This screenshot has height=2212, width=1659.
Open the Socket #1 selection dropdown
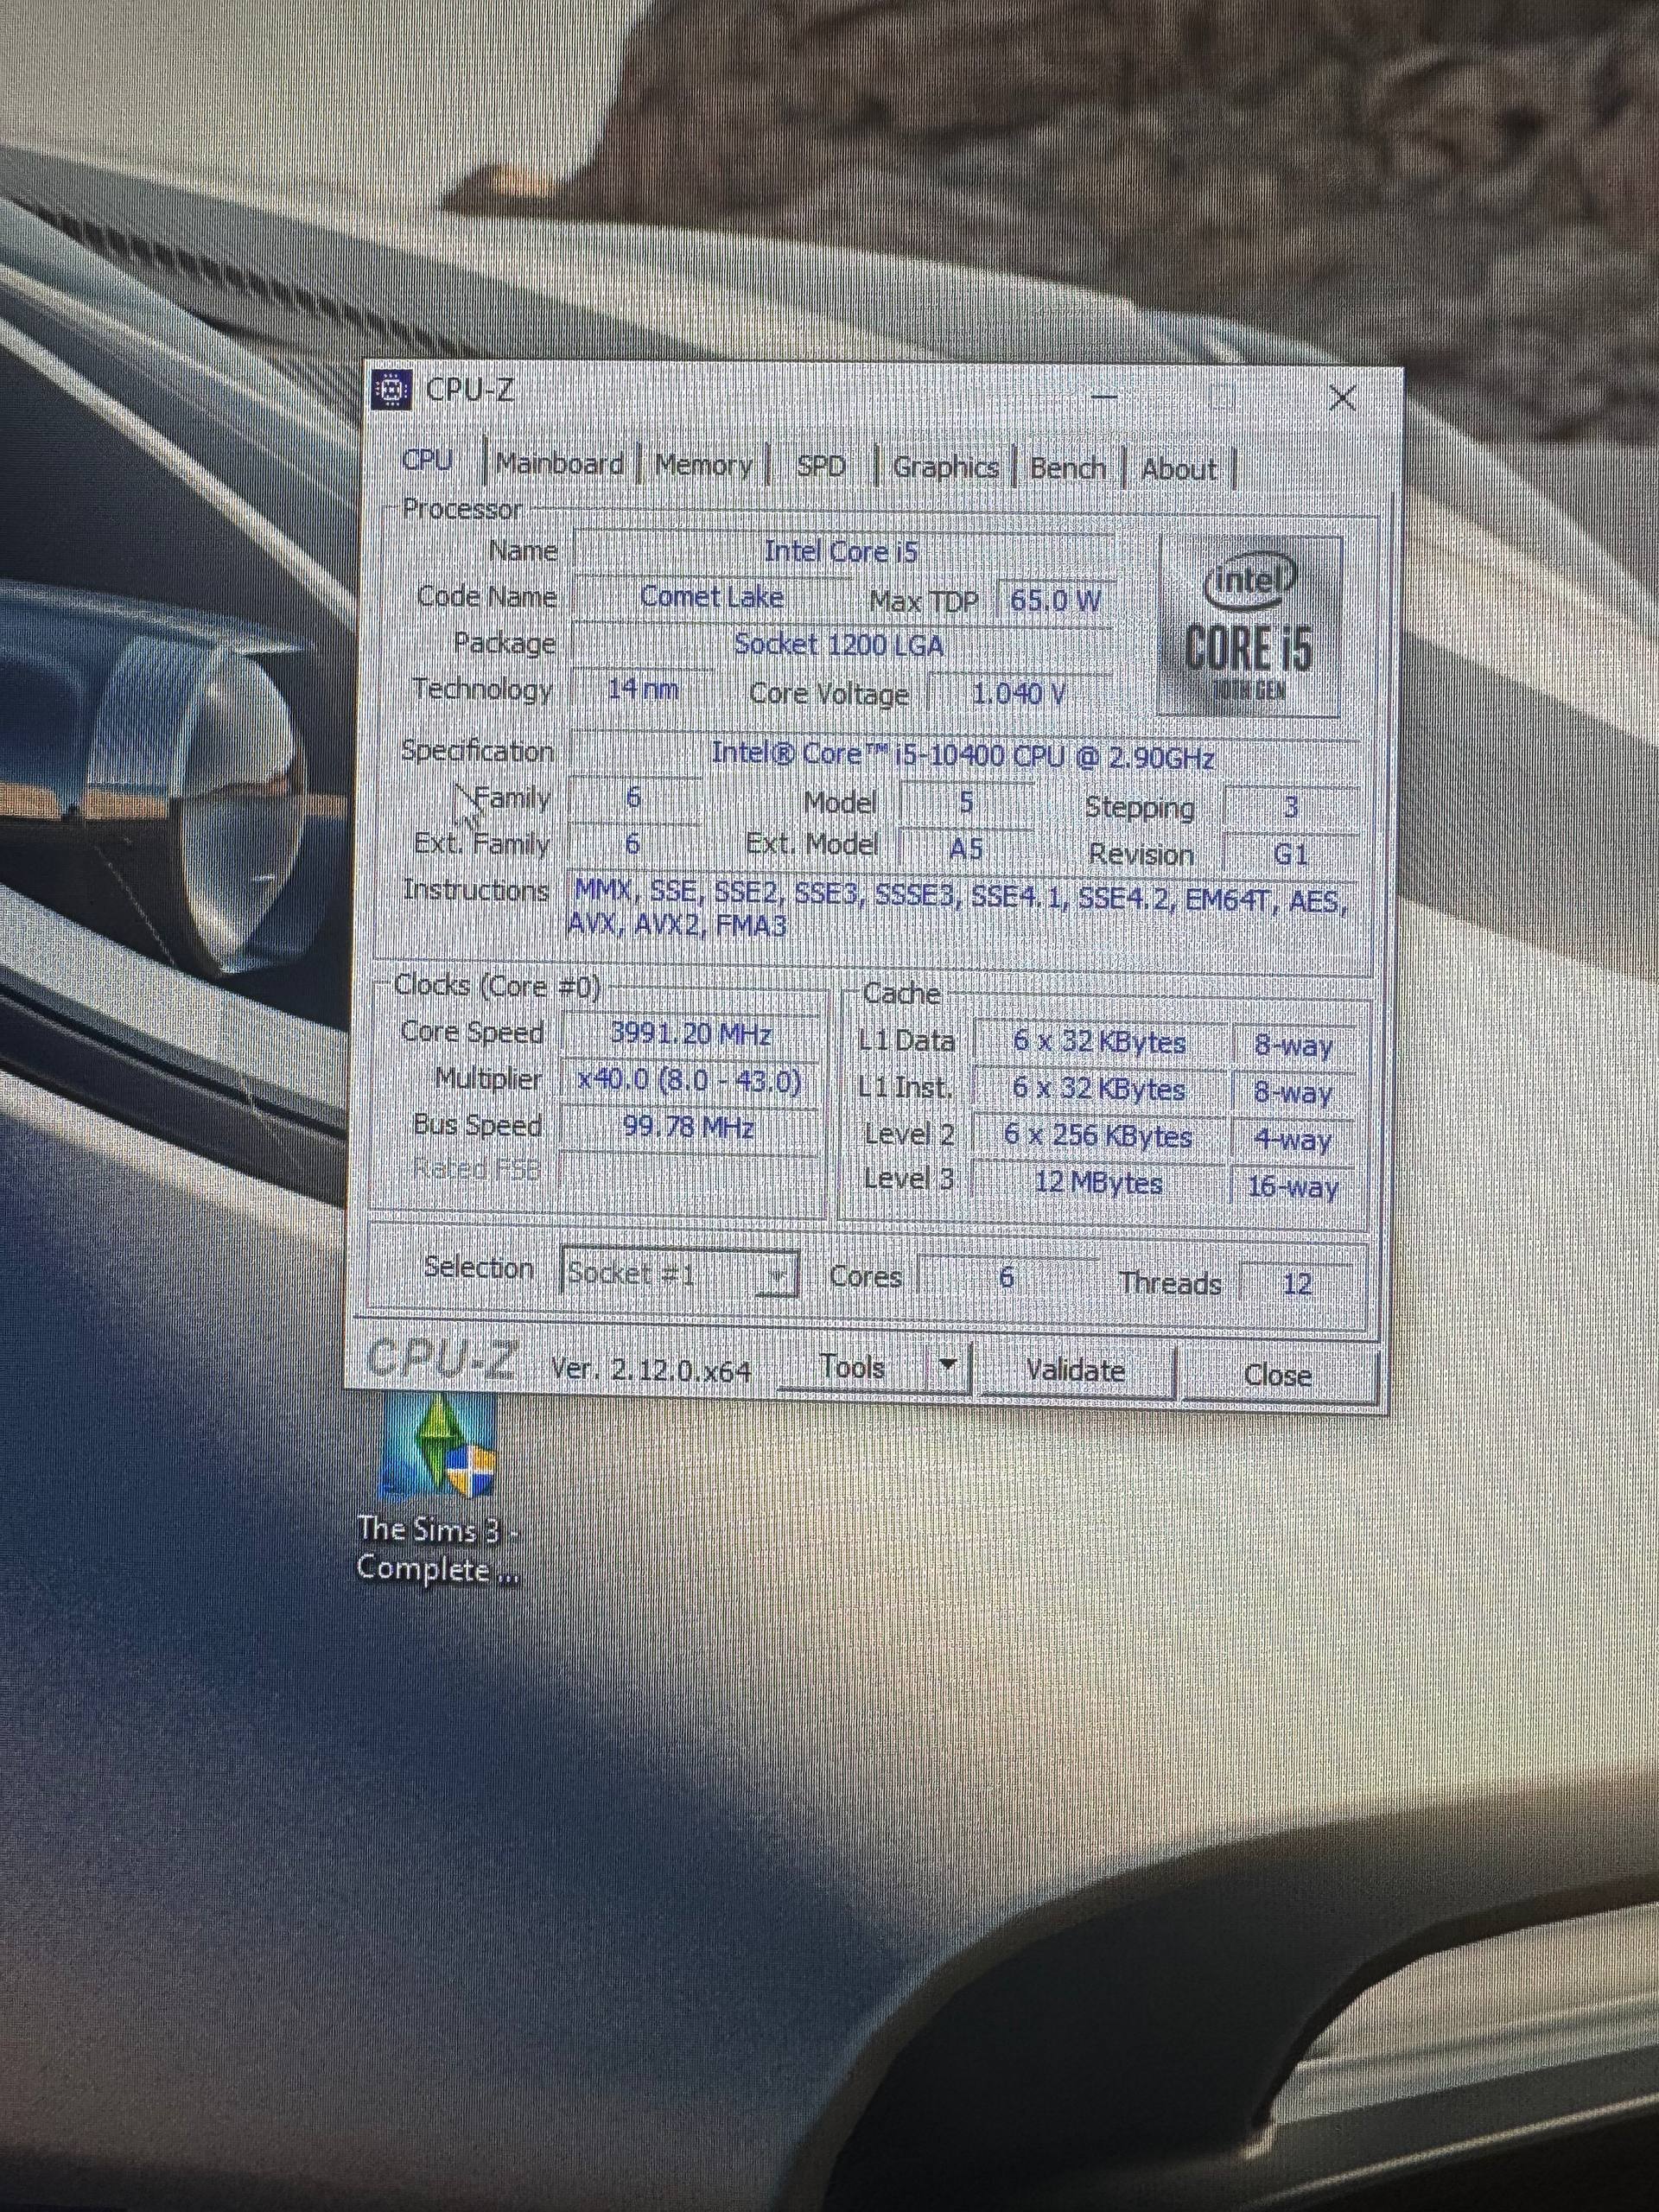click(680, 1274)
